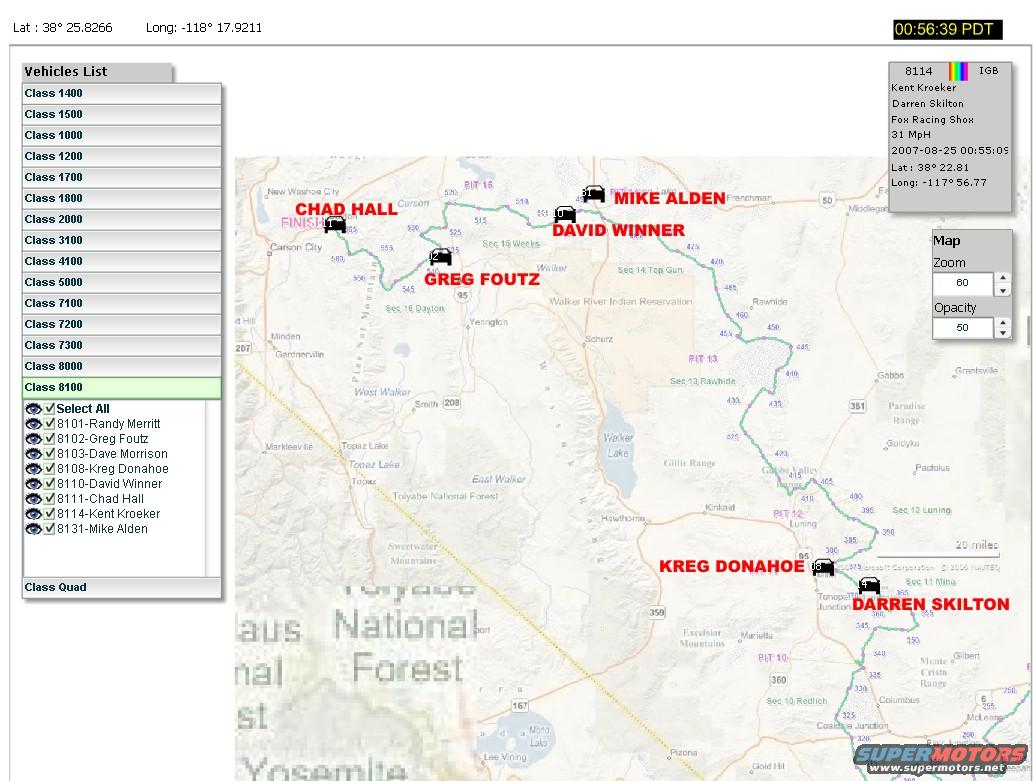
Task: Click Greg Foutz's truck marker on map
Action: coord(441,258)
